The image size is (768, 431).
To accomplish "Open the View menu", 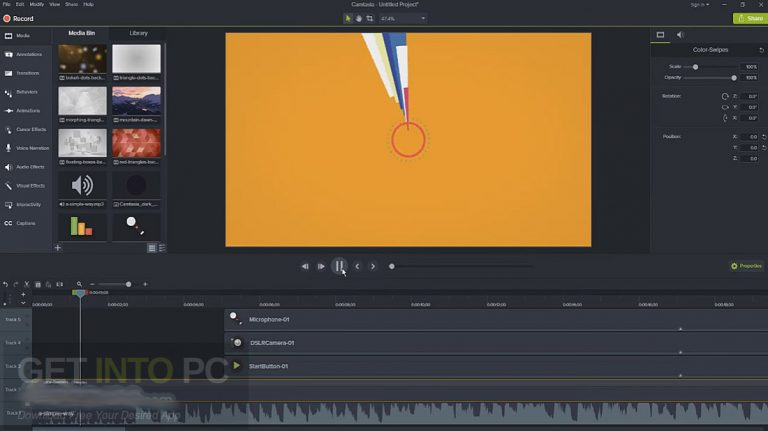I will pos(54,4).
